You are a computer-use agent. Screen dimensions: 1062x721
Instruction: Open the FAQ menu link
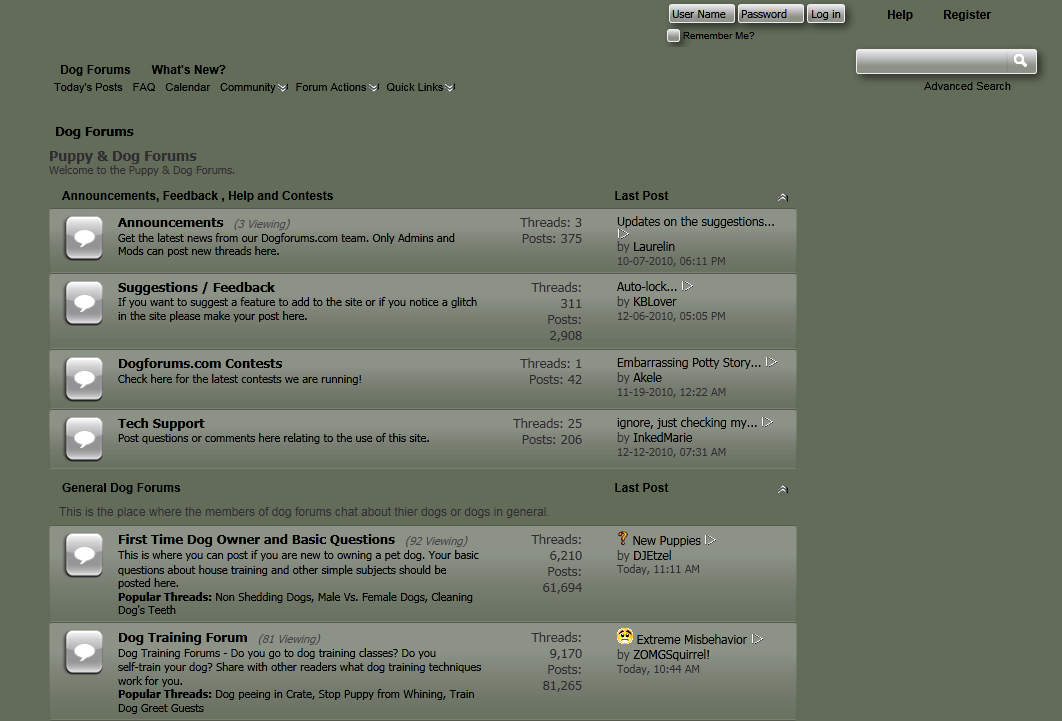click(x=144, y=87)
